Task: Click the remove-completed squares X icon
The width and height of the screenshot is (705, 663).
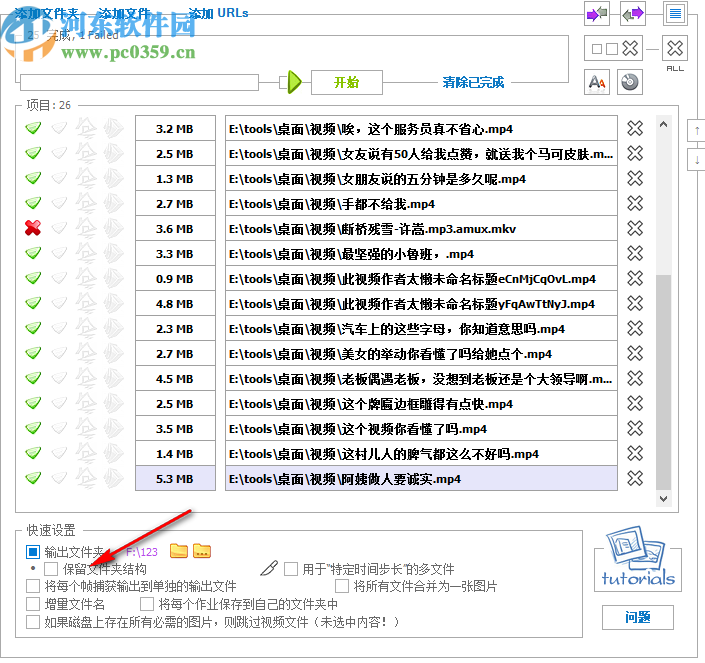Action: point(613,48)
